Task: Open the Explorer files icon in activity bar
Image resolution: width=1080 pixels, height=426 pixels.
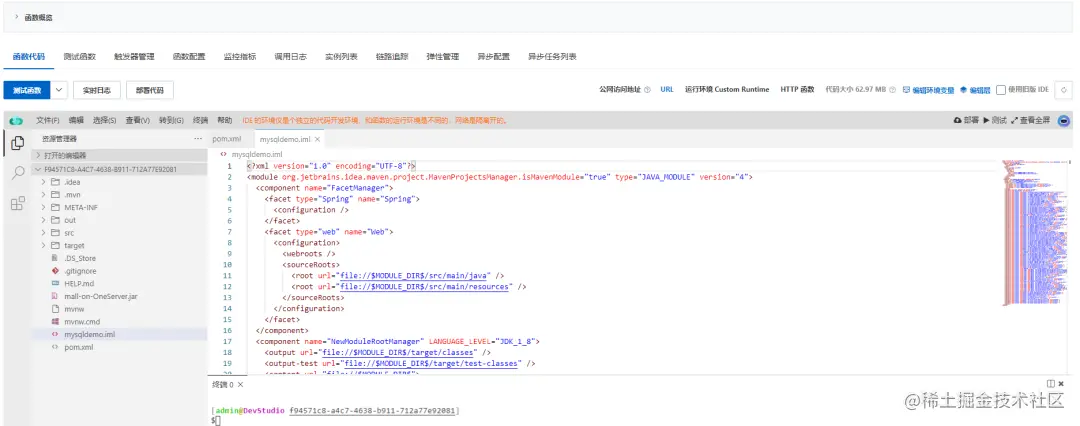Action: pos(19,143)
